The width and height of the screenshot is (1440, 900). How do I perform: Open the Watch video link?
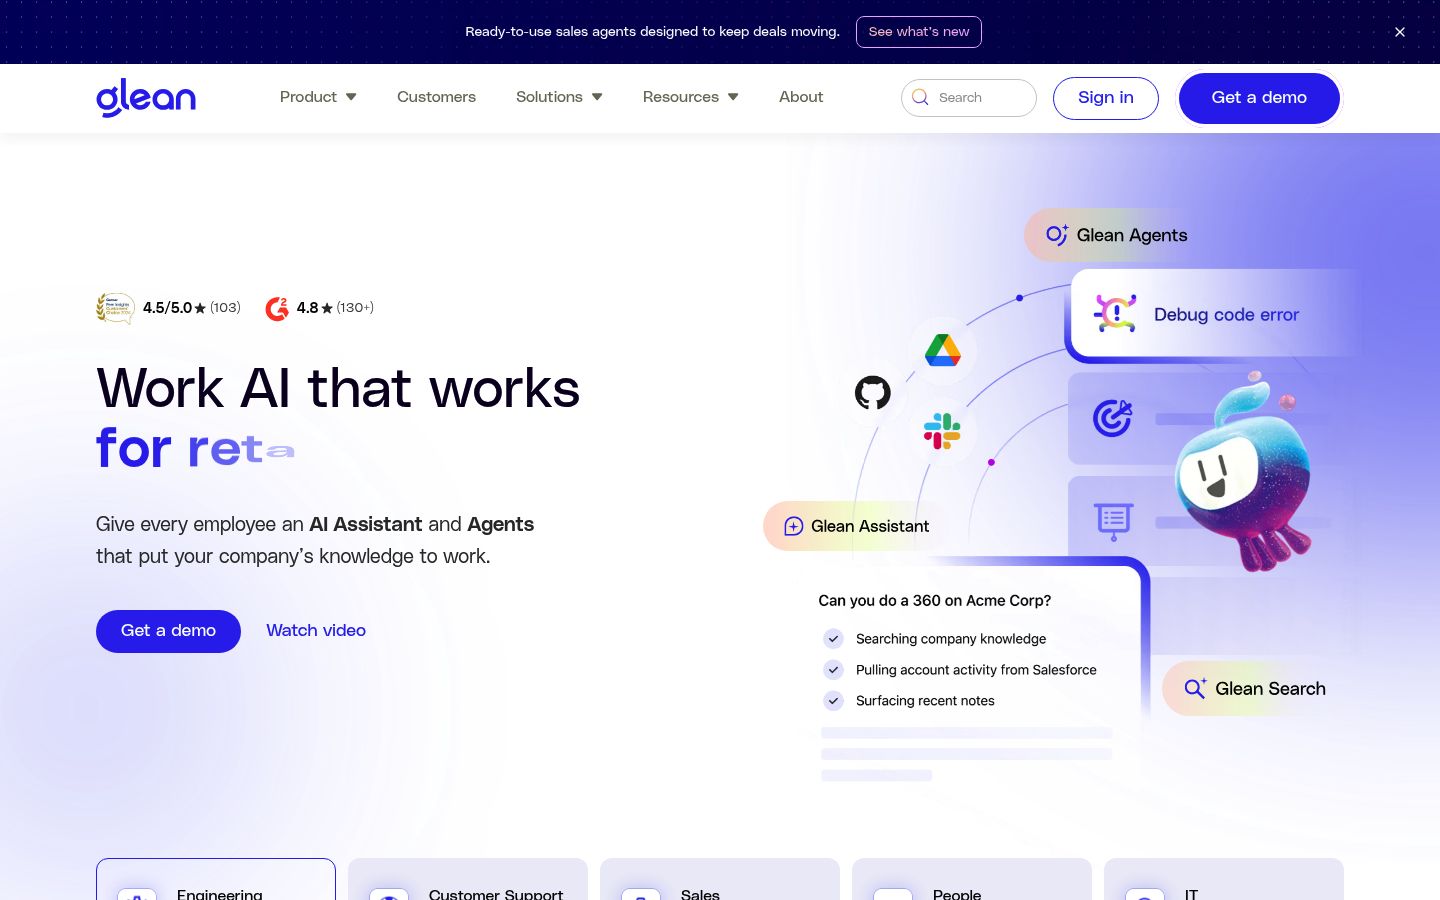tap(316, 631)
